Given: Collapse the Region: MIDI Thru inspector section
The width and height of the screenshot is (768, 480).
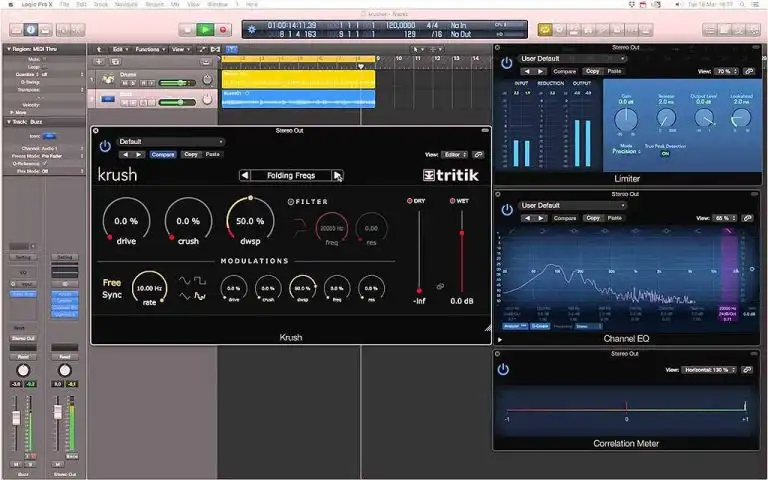Looking at the screenshot, I should point(8,49).
